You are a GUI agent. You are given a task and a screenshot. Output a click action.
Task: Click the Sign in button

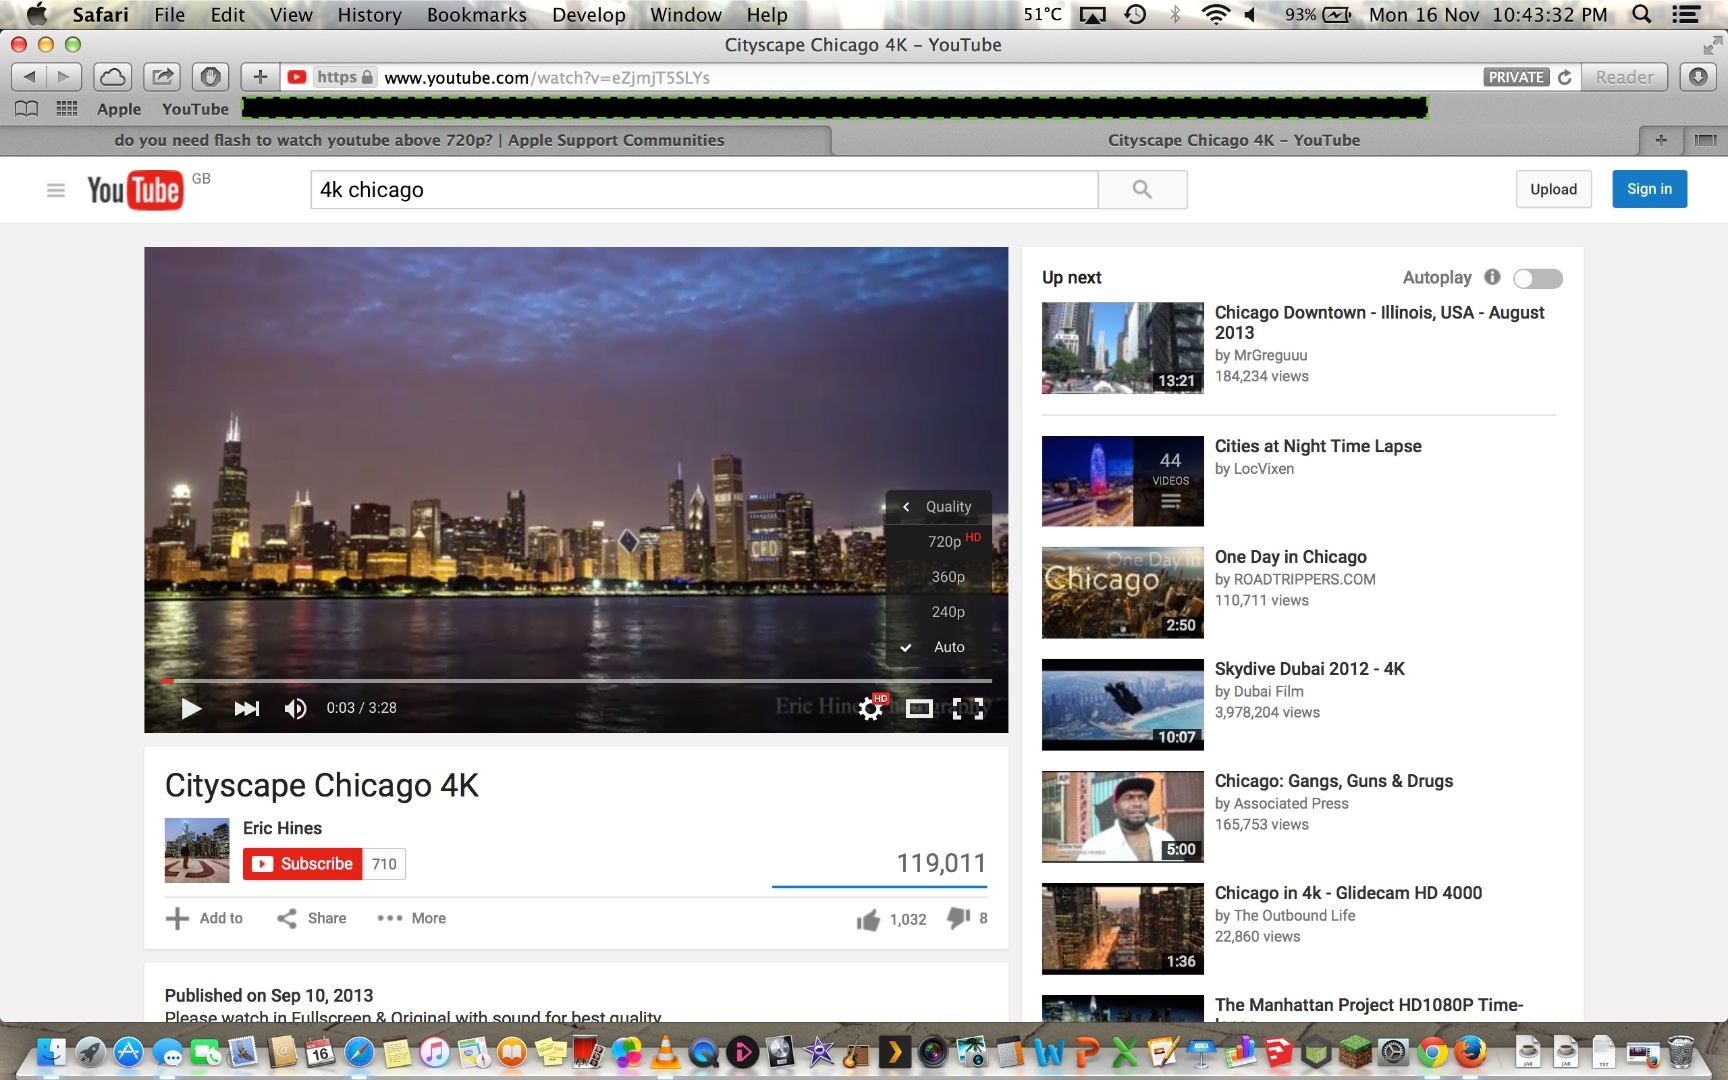pyautogui.click(x=1649, y=189)
